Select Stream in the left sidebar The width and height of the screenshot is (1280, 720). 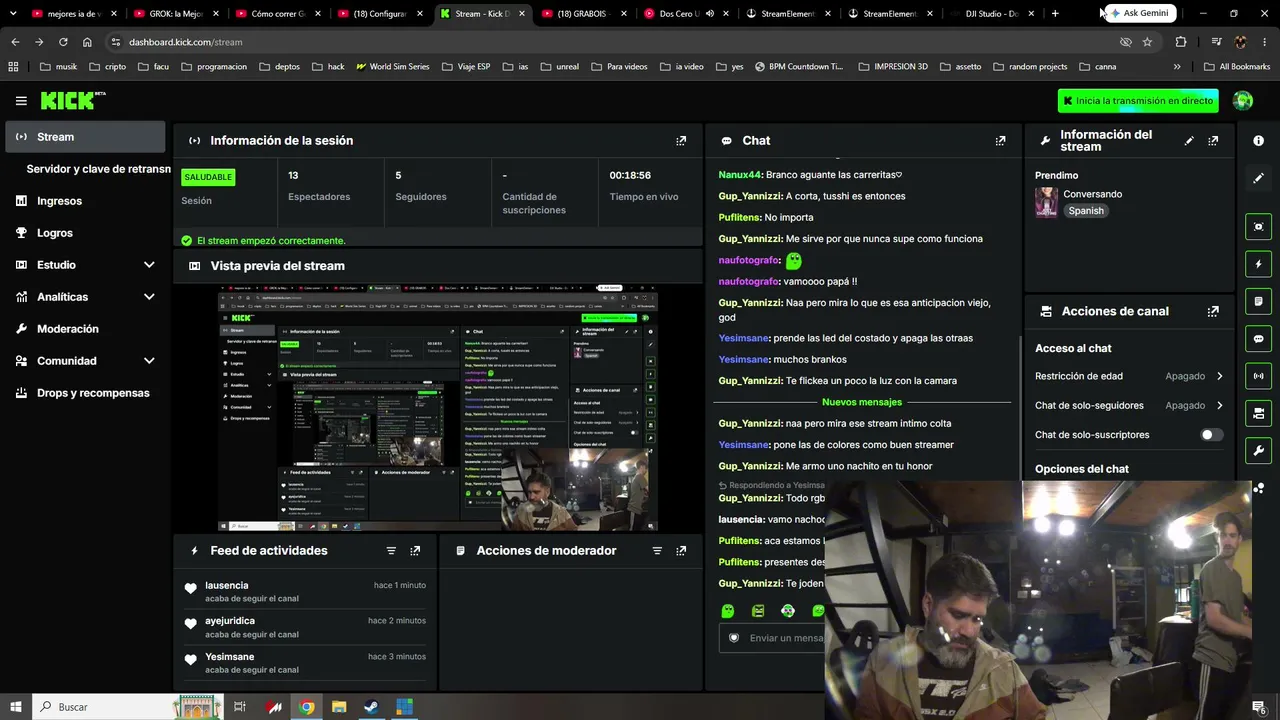[x=85, y=137]
